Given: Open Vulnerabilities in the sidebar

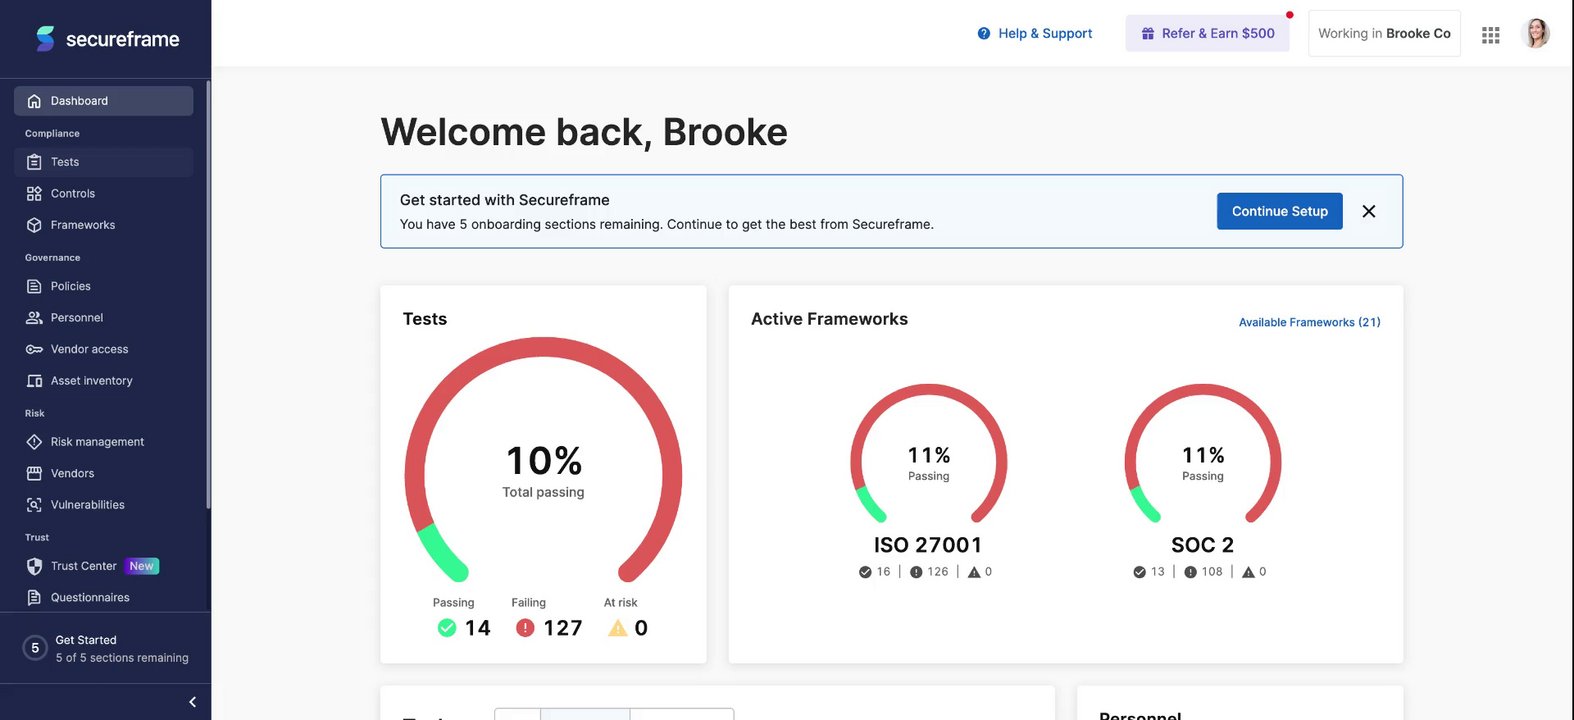Looking at the screenshot, I should [104, 505].
